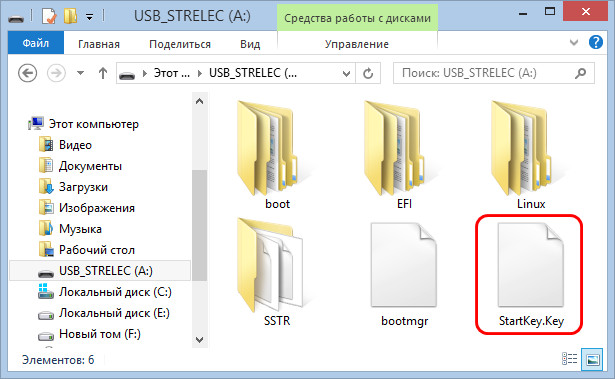
Task: Select the Linux folder icon
Action: pyautogui.click(x=522, y=148)
